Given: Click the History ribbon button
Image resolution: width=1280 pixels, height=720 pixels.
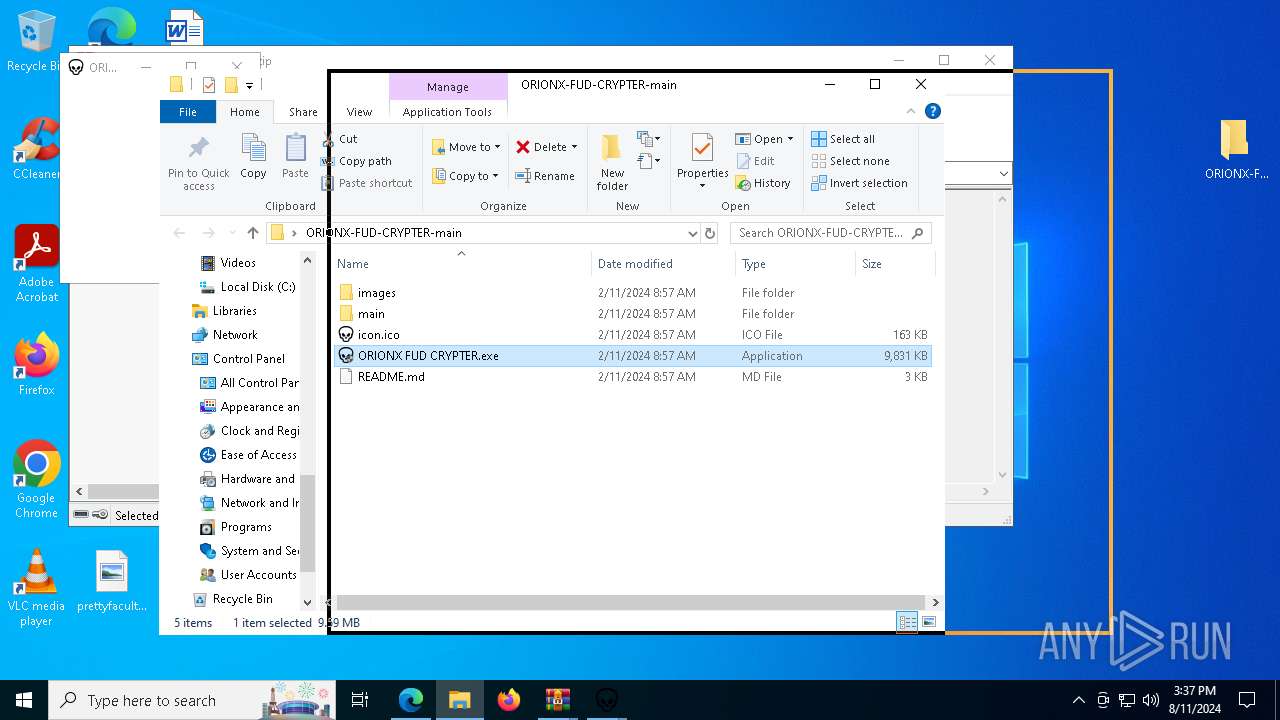Looking at the screenshot, I should coord(763,183).
